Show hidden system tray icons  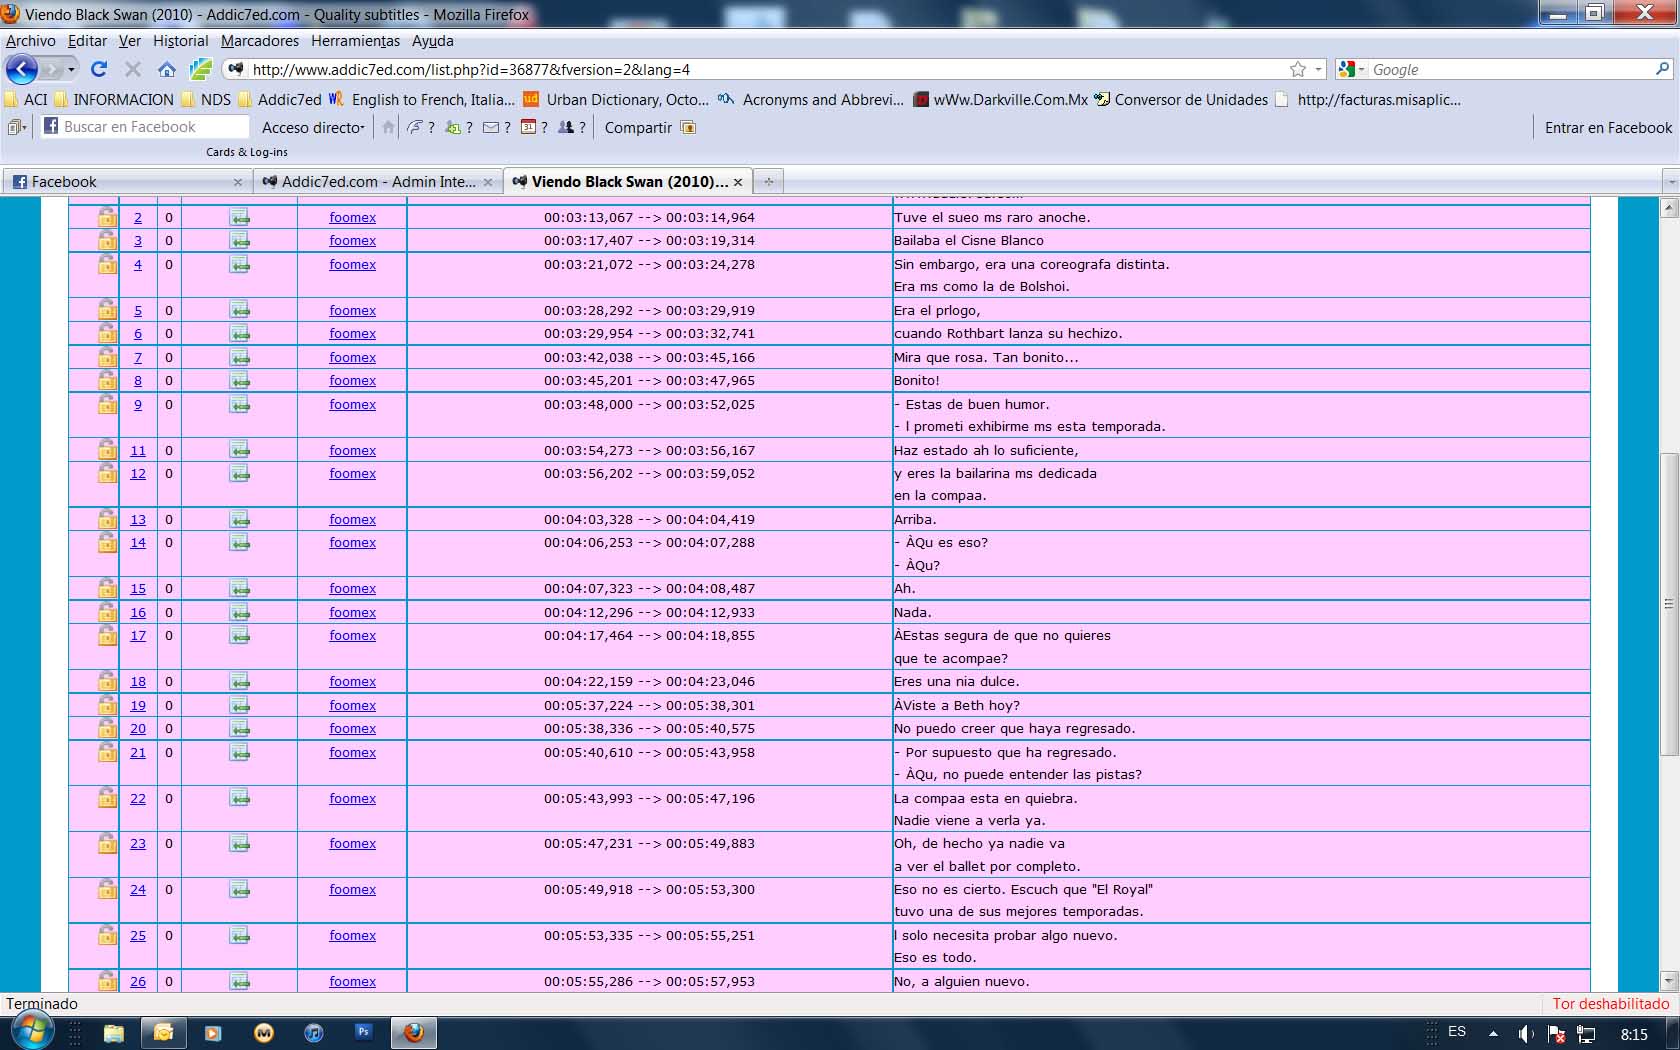click(1493, 1033)
